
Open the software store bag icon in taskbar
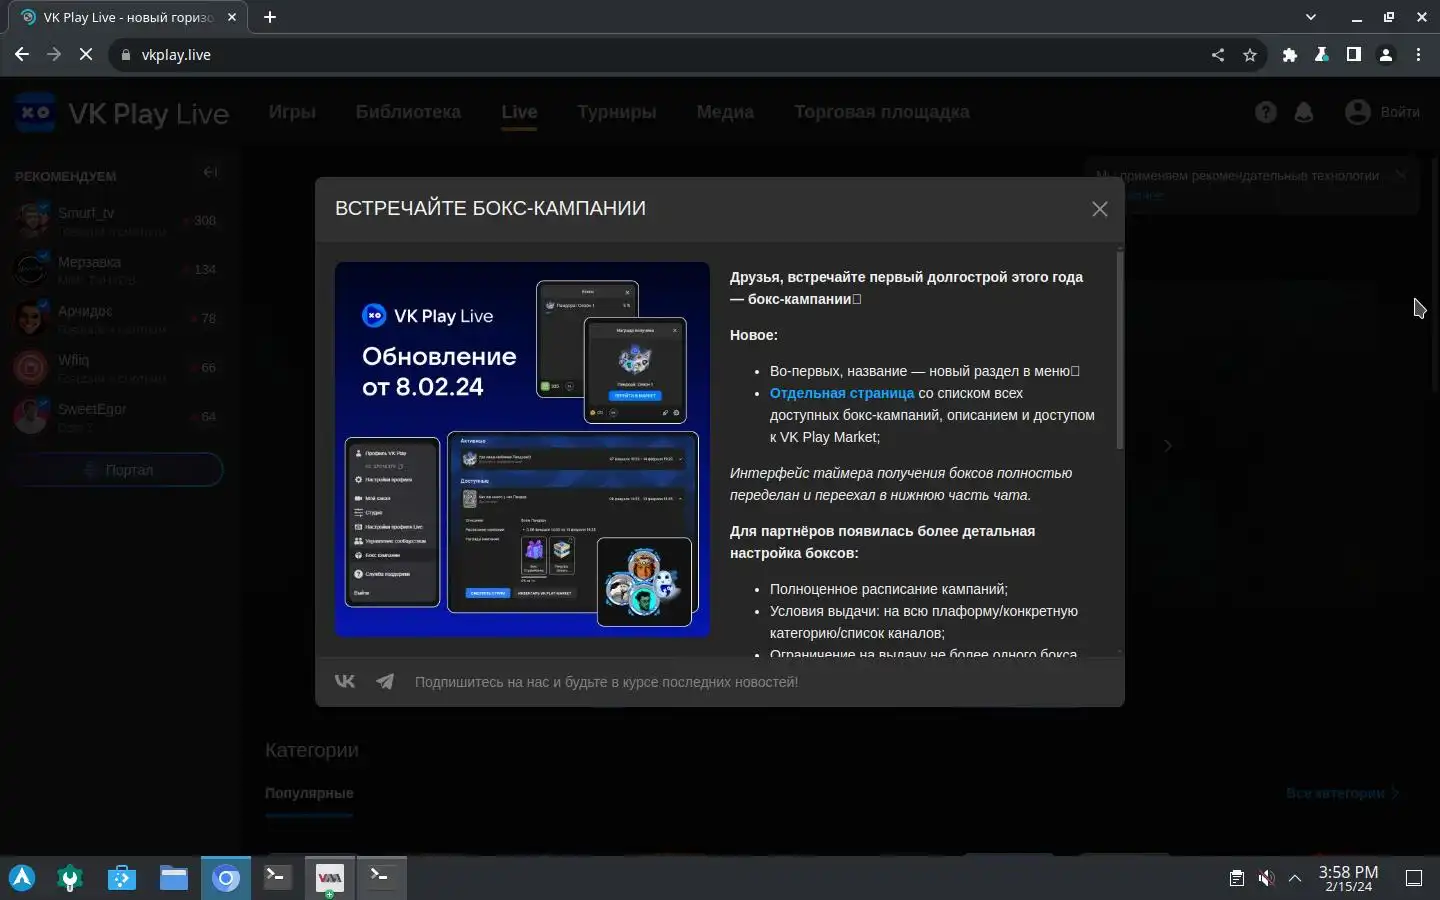122,878
